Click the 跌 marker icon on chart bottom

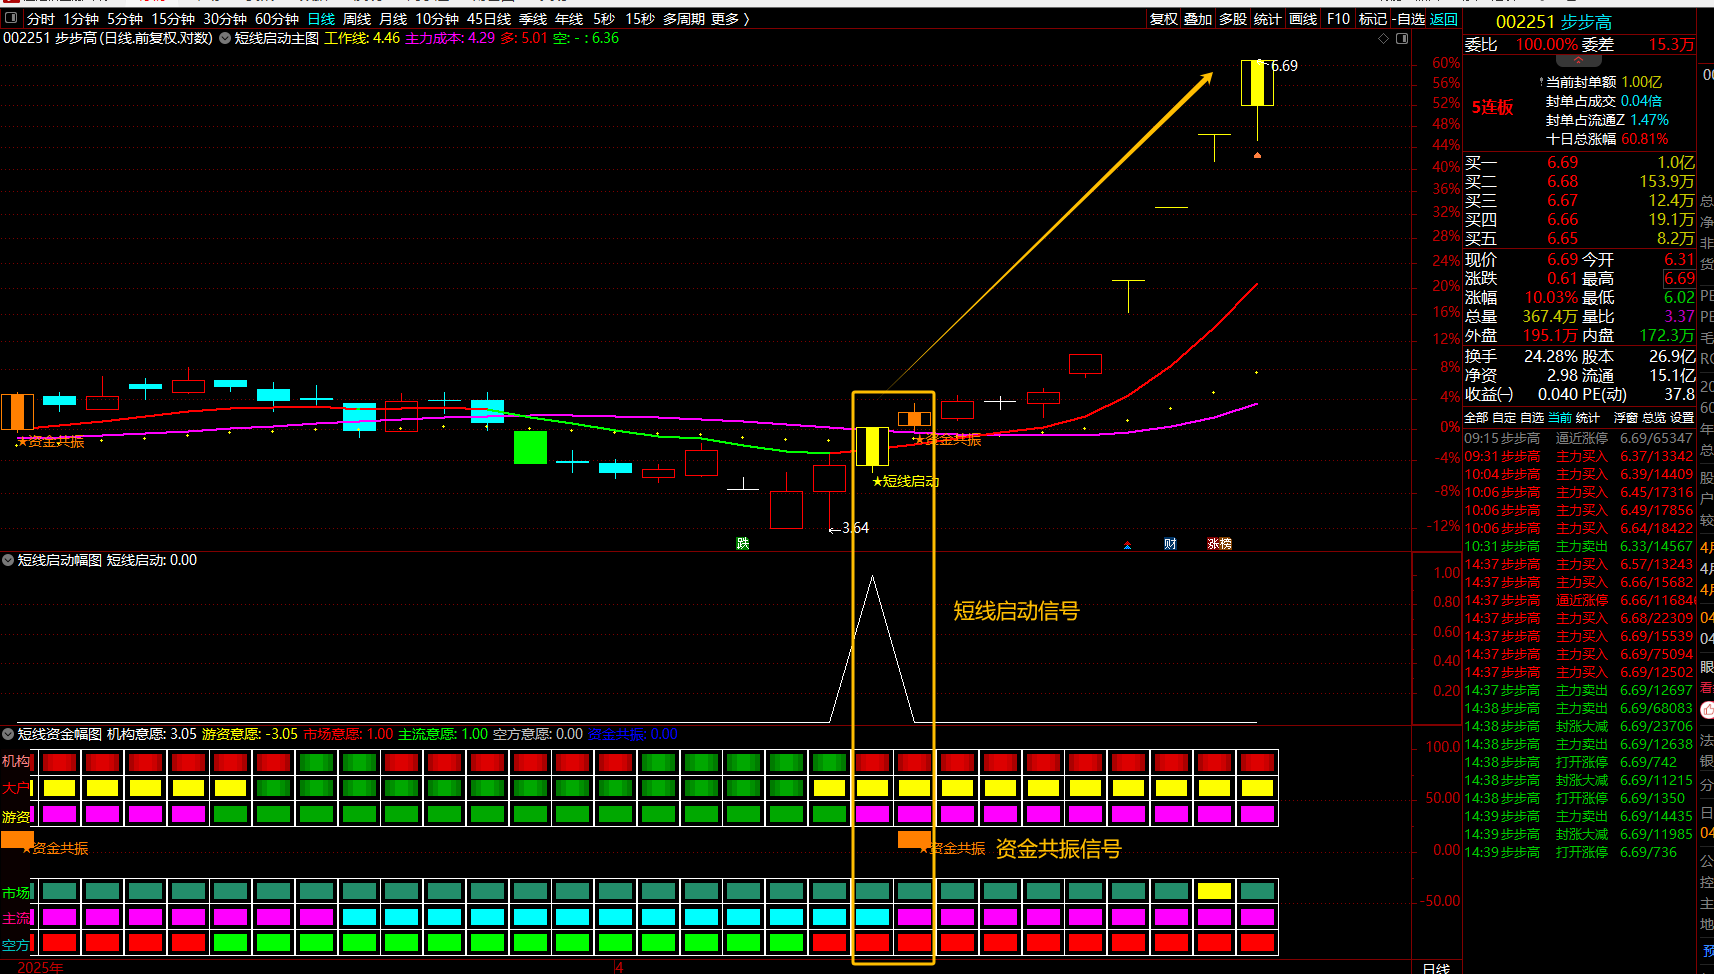pyautogui.click(x=743, y=543)
